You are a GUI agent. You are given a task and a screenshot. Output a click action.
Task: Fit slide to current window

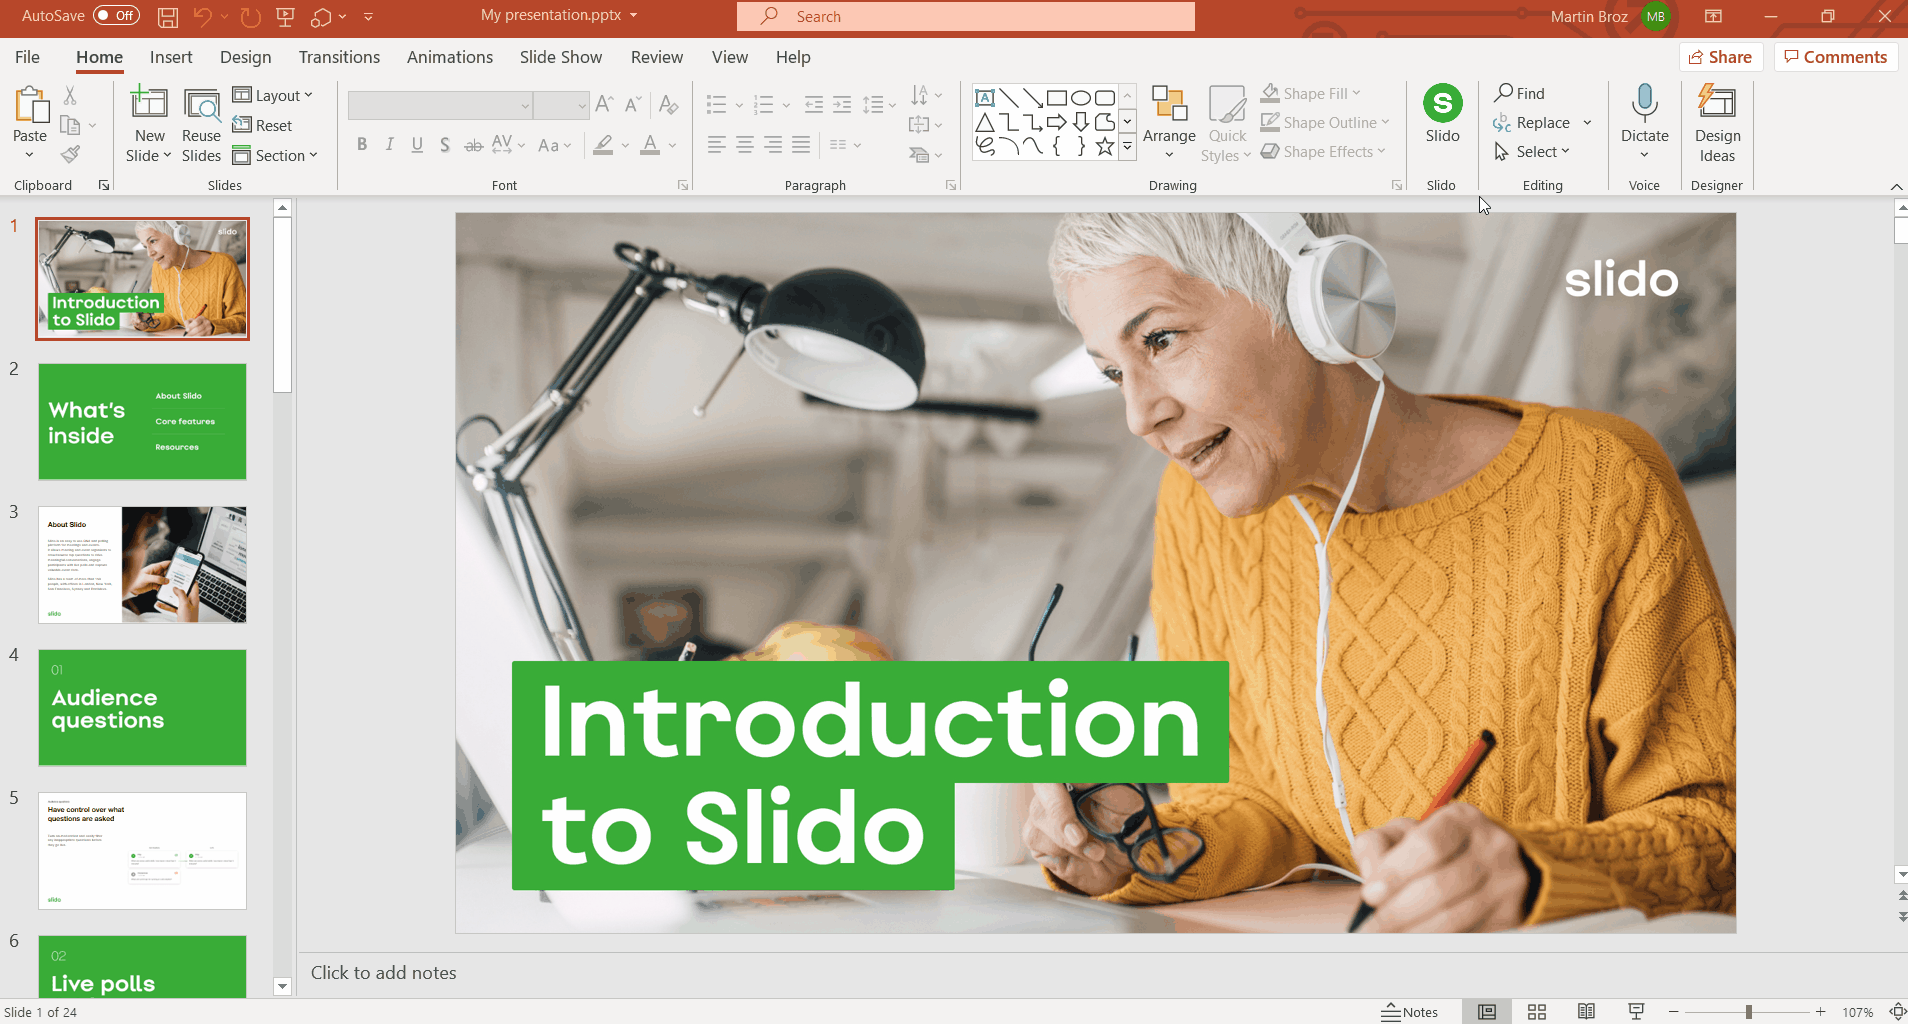[x=1897, y=1012]
